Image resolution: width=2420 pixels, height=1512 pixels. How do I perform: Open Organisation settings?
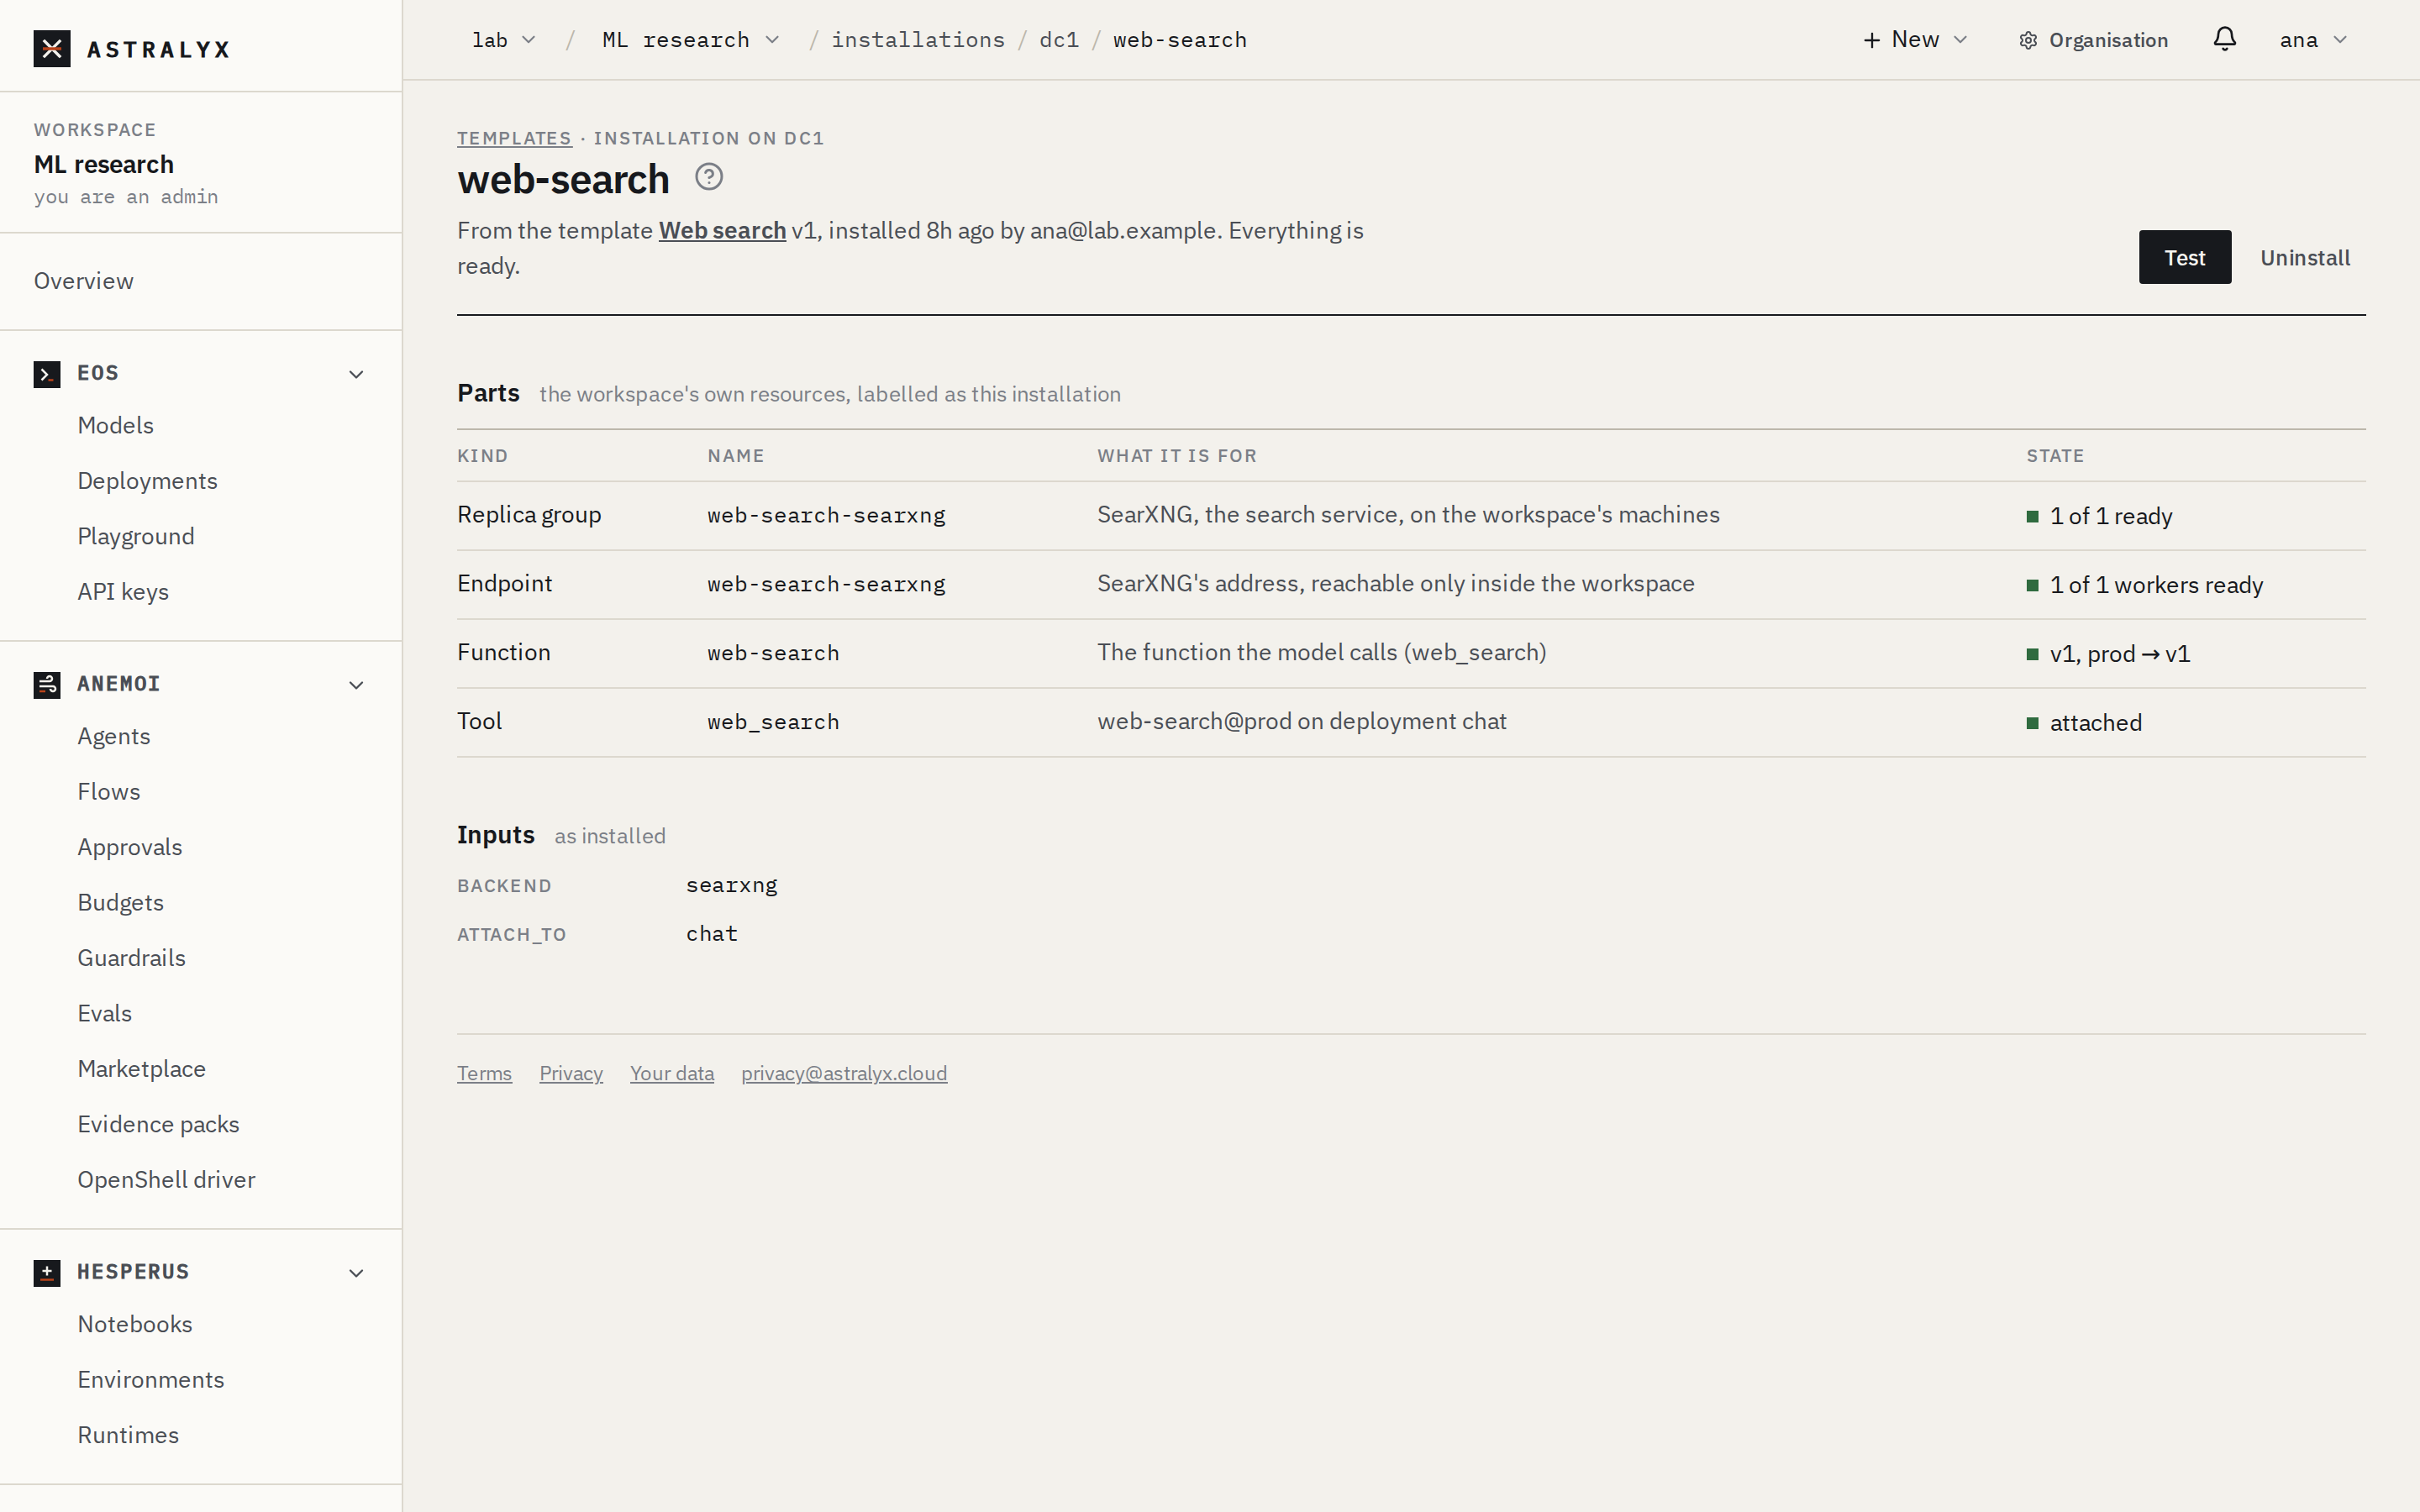2093,40
